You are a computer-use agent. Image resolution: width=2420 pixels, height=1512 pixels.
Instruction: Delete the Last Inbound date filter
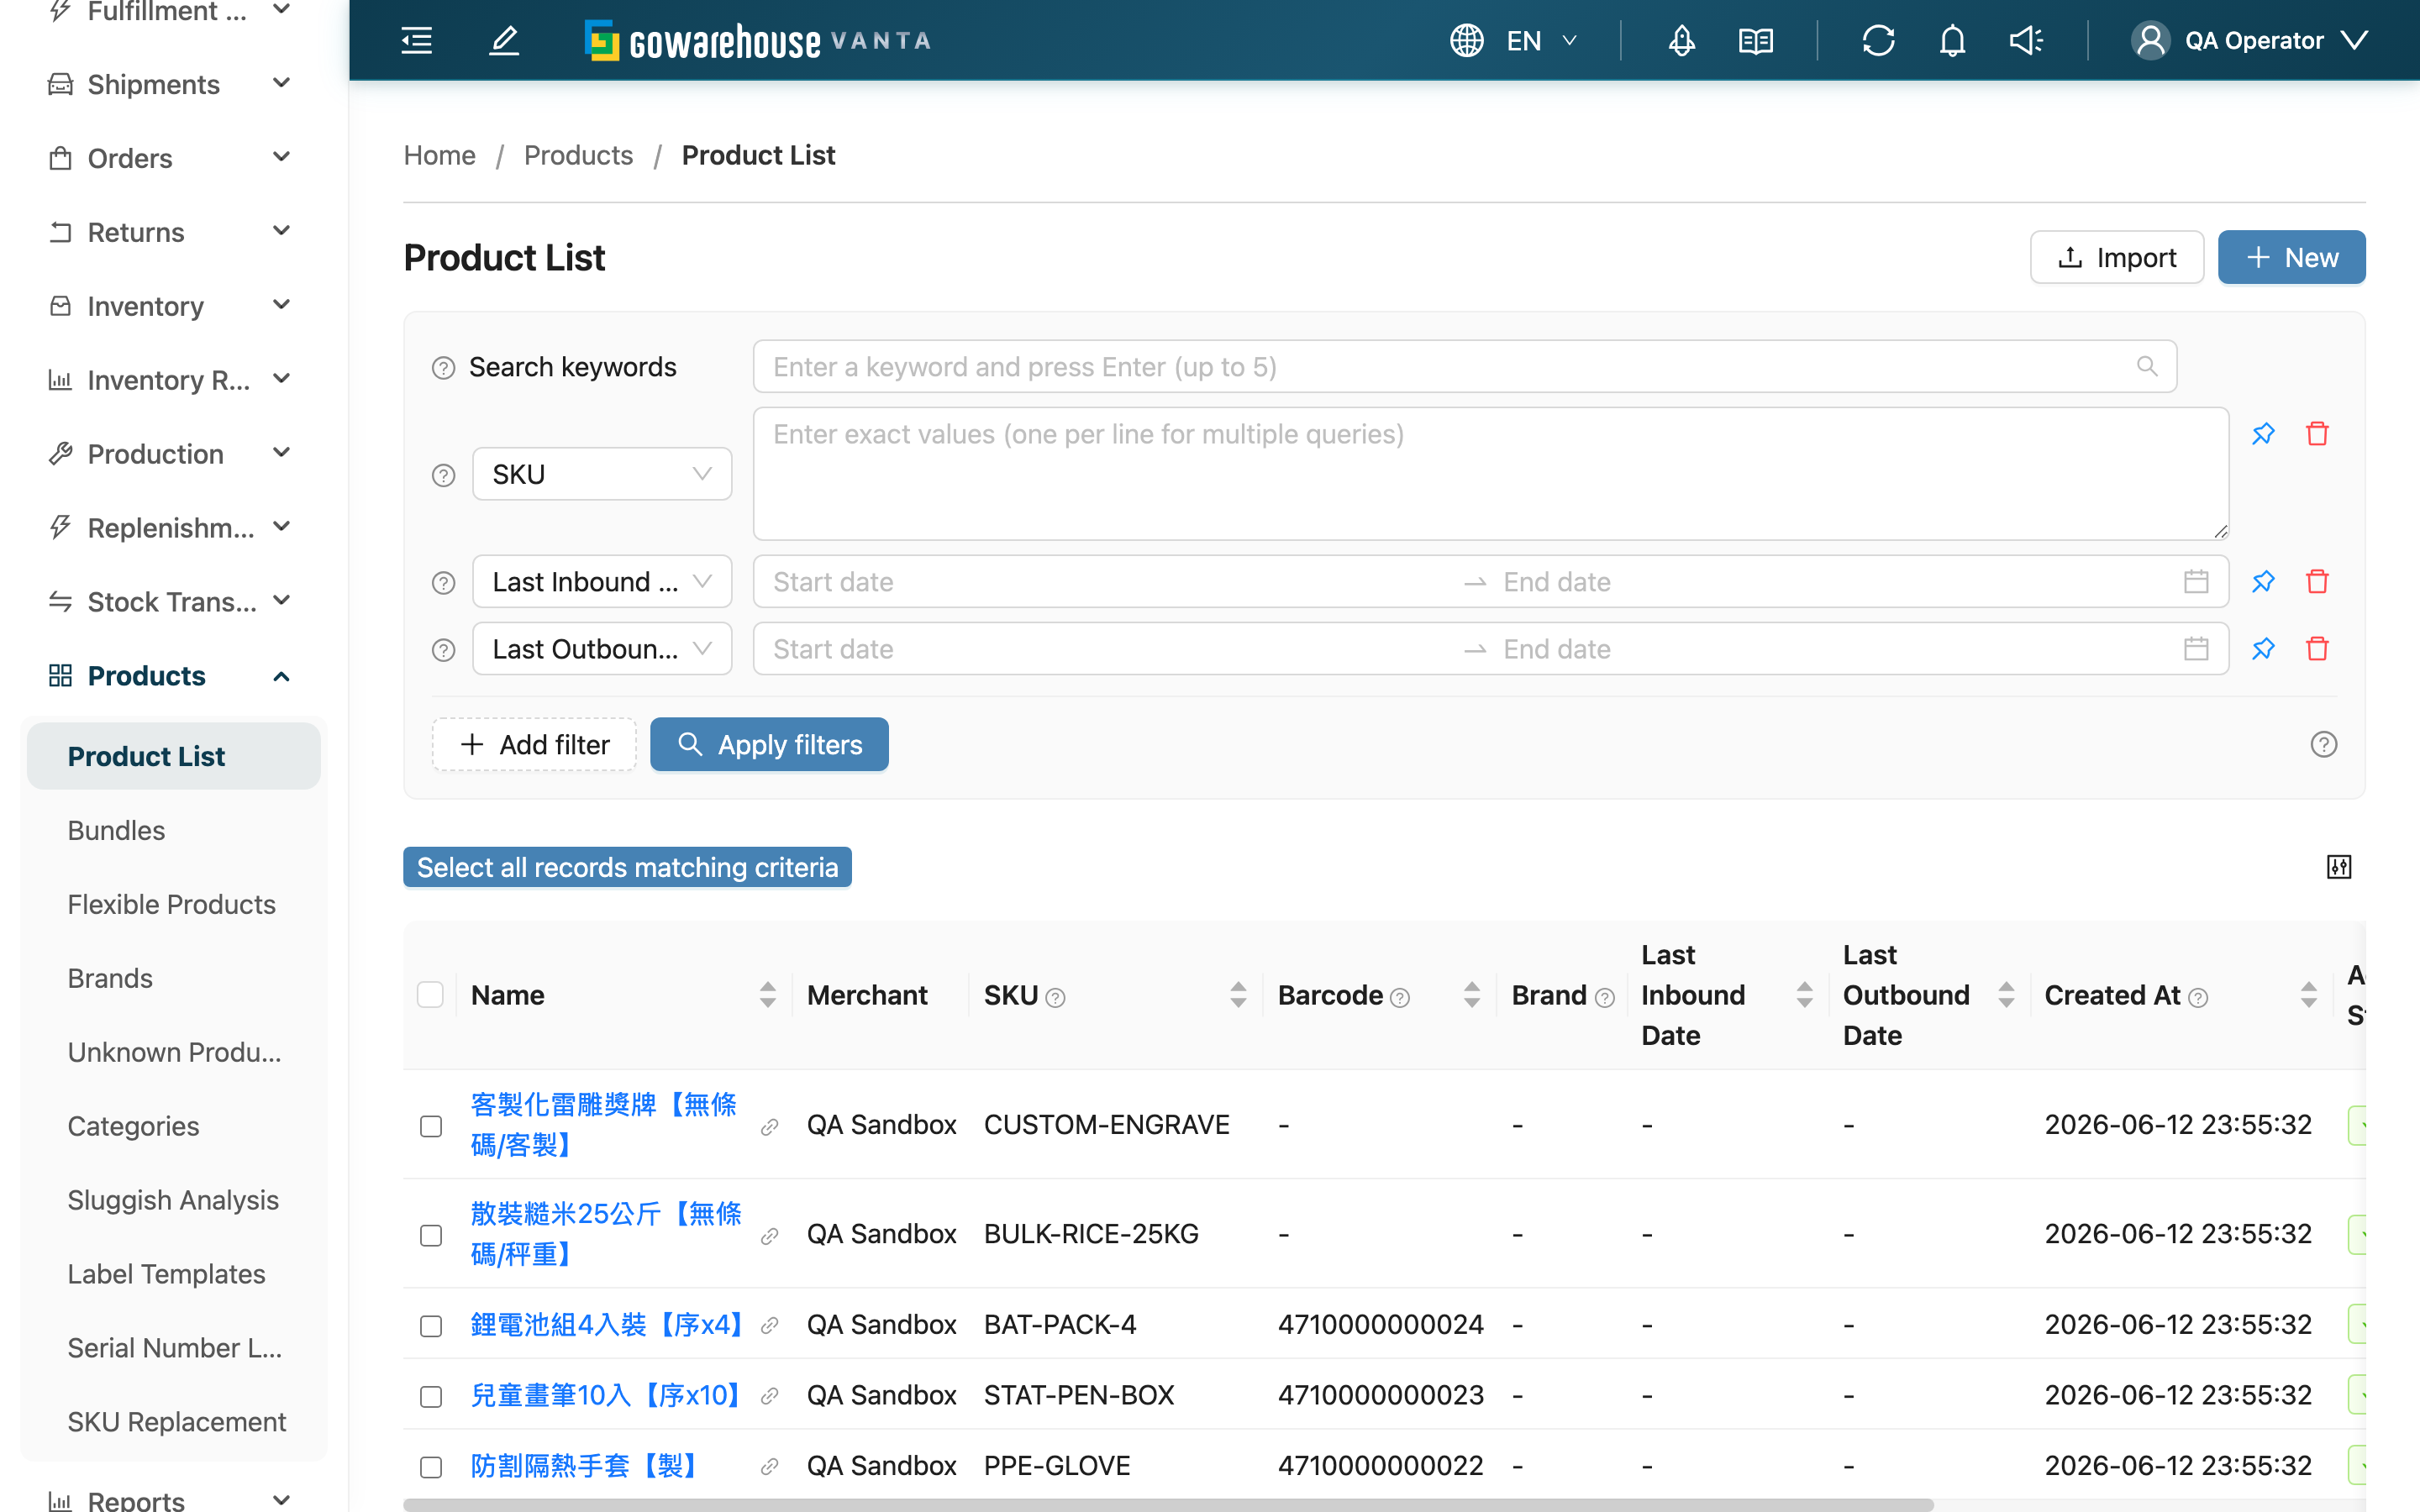click(2317, 581)
